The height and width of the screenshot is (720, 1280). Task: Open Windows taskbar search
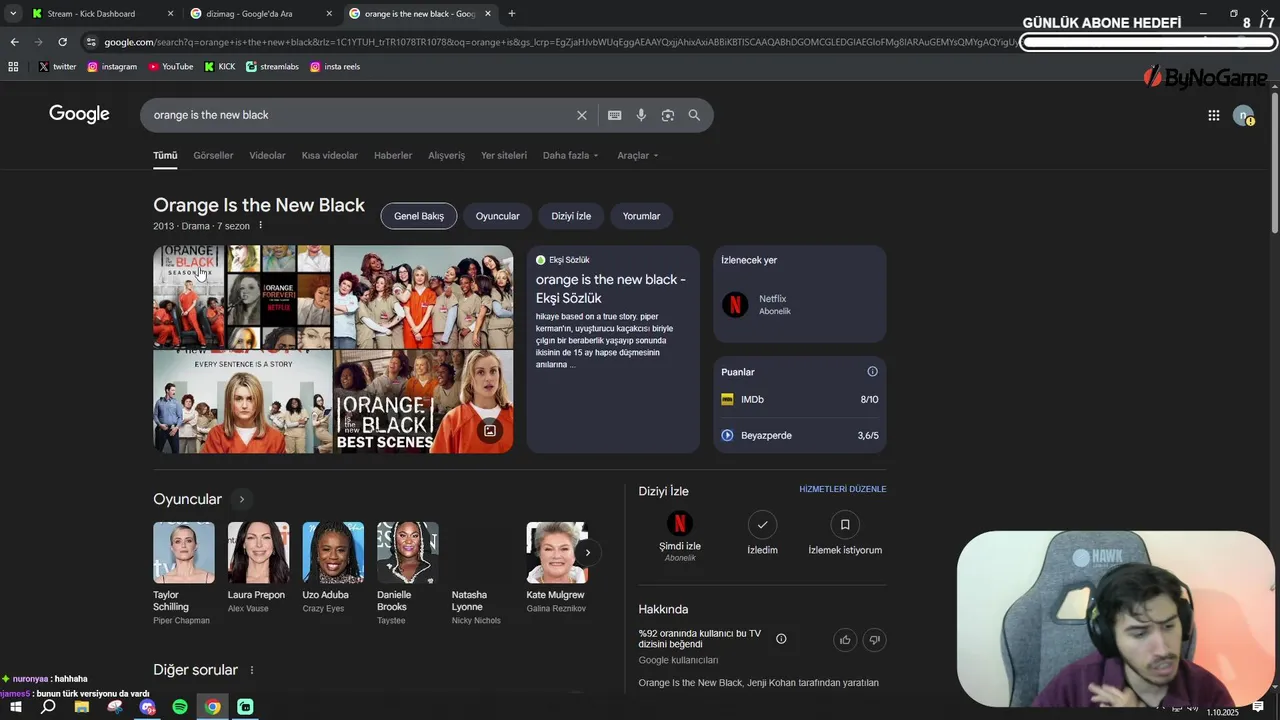tap(48, 707)
